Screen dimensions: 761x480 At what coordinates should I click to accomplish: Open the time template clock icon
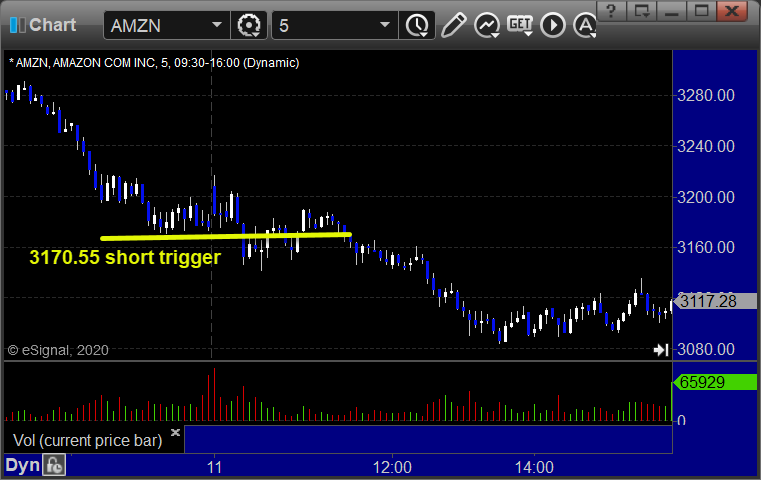[x=417, y=25]
